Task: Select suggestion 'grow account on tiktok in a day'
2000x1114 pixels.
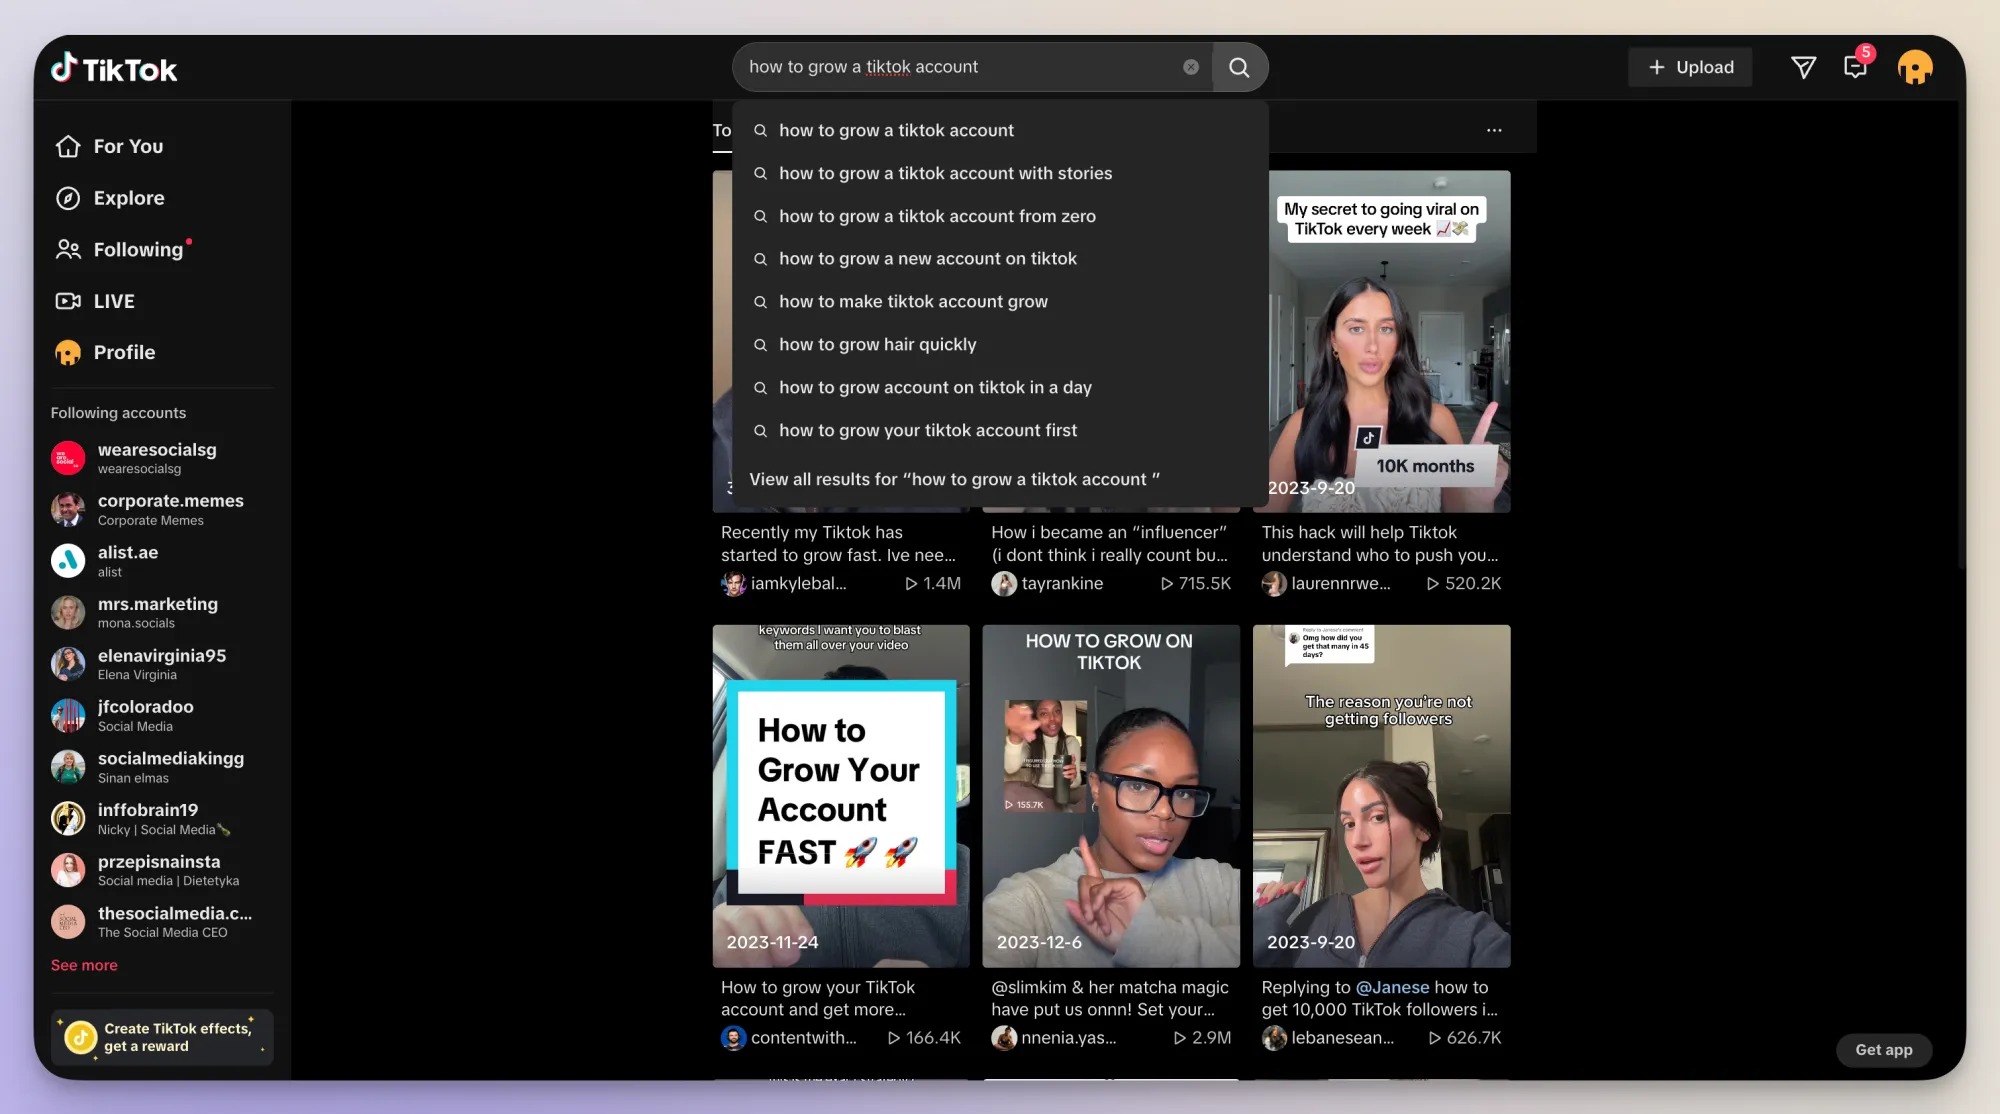Action: 1000,387
